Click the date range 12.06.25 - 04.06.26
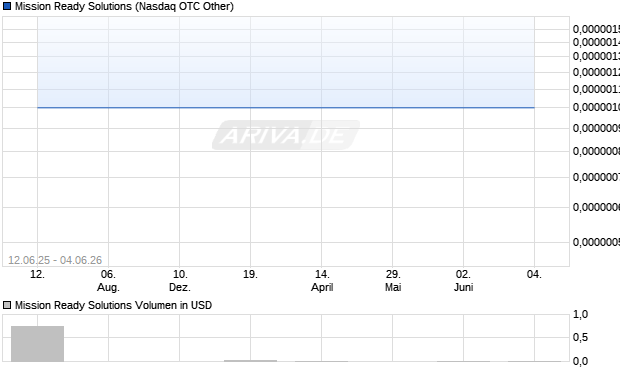 pyautogui.click(x=55, y=260)
